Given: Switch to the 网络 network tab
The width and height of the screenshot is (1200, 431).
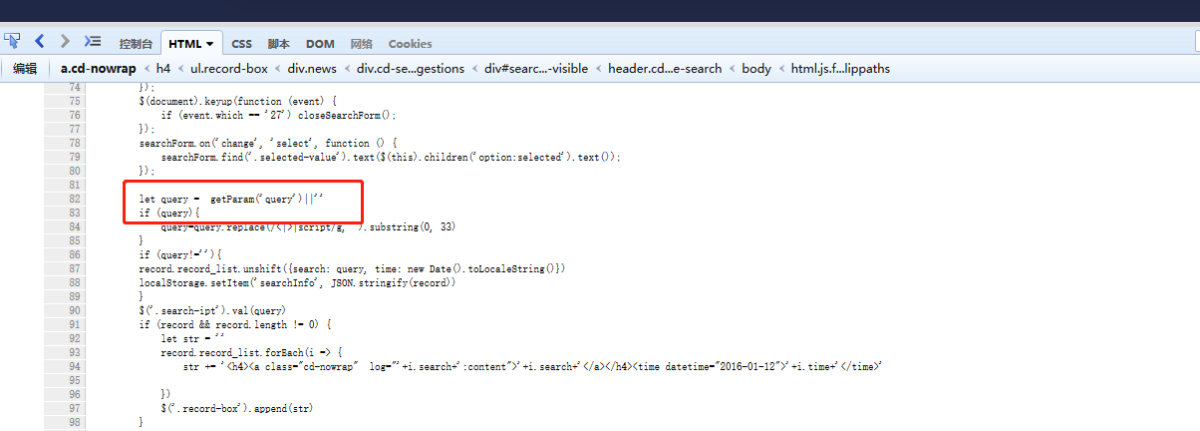Looking at the screenshot, I should [361, 44].
